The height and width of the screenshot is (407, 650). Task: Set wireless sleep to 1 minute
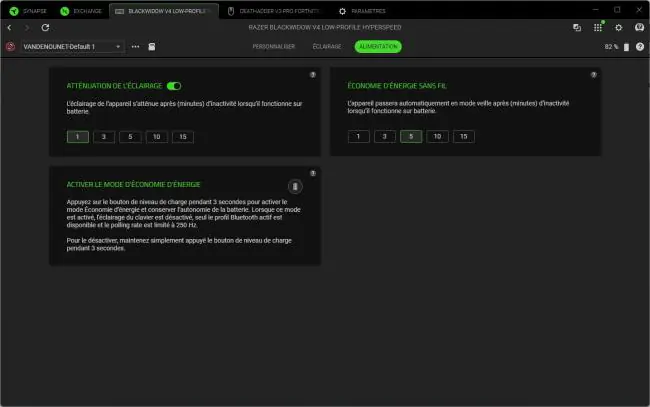point(359,136)
